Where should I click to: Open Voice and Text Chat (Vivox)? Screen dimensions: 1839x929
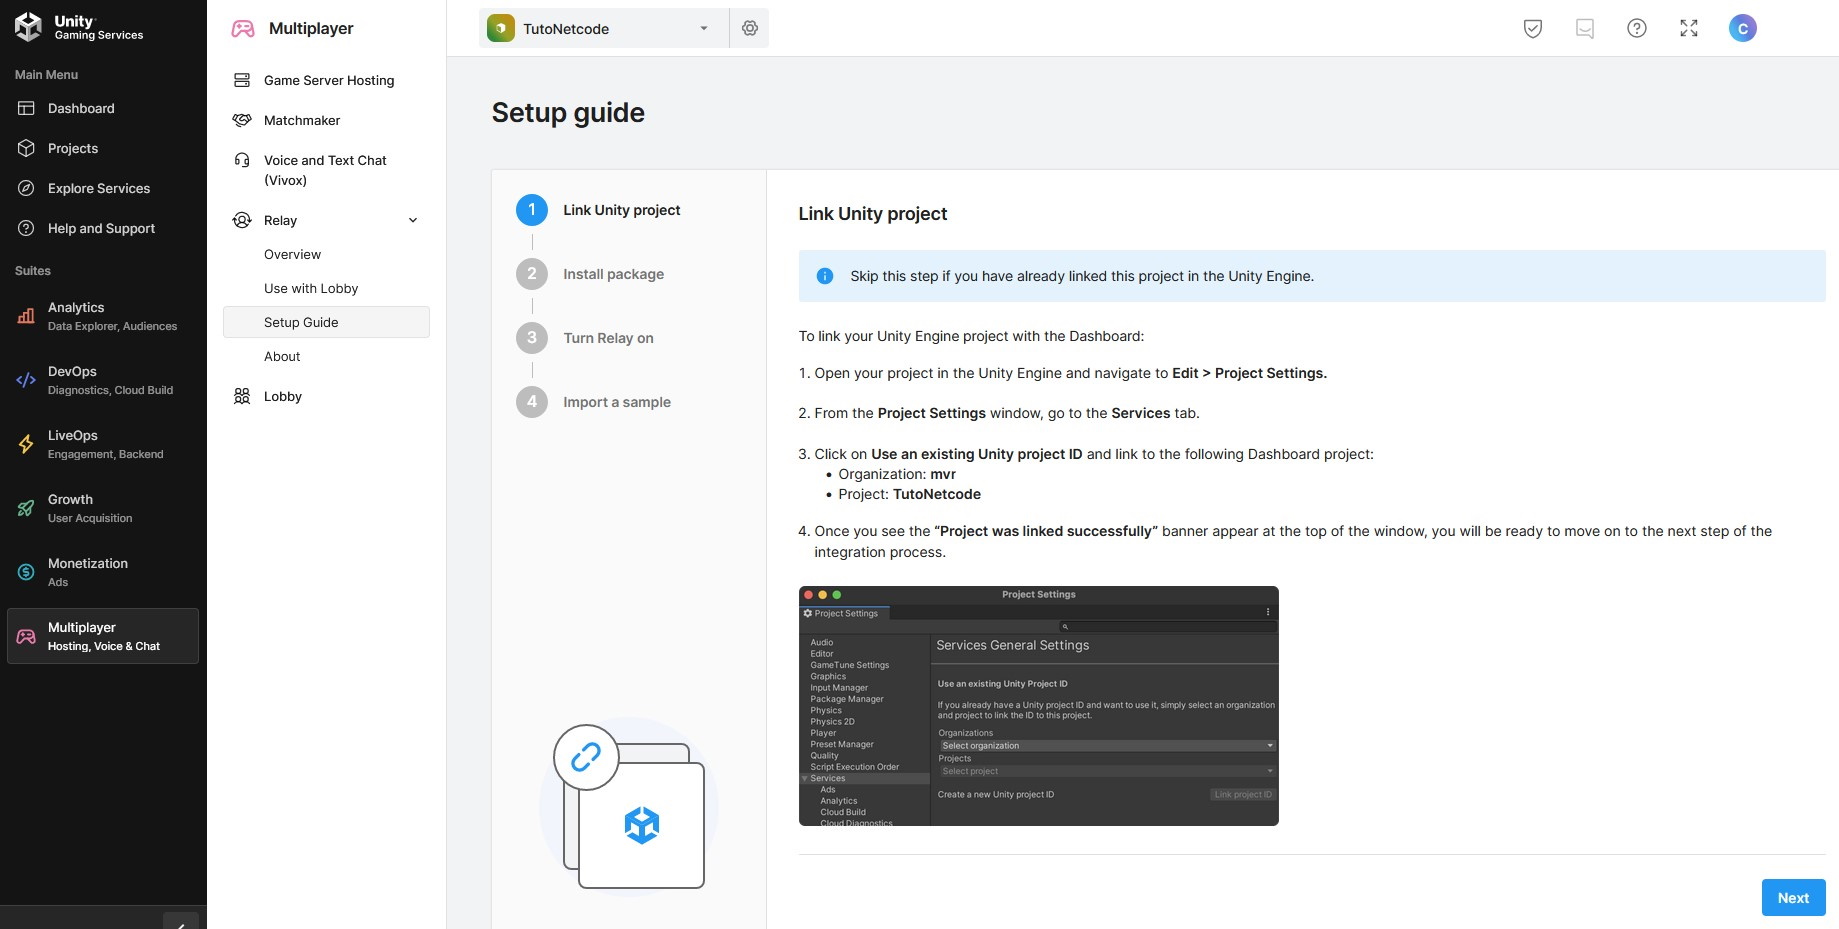(x=325, y=170)
